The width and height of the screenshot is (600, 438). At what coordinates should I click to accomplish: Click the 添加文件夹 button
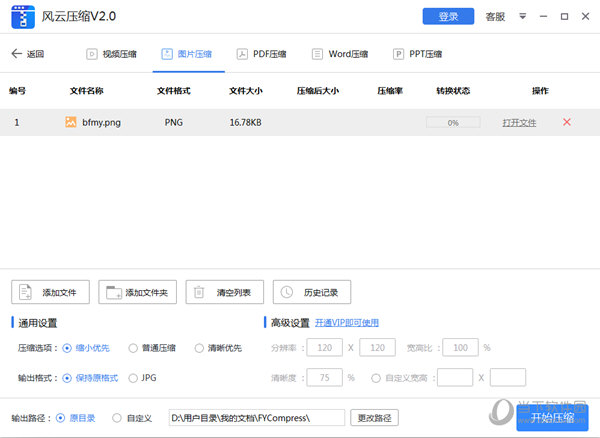point(137,292)
